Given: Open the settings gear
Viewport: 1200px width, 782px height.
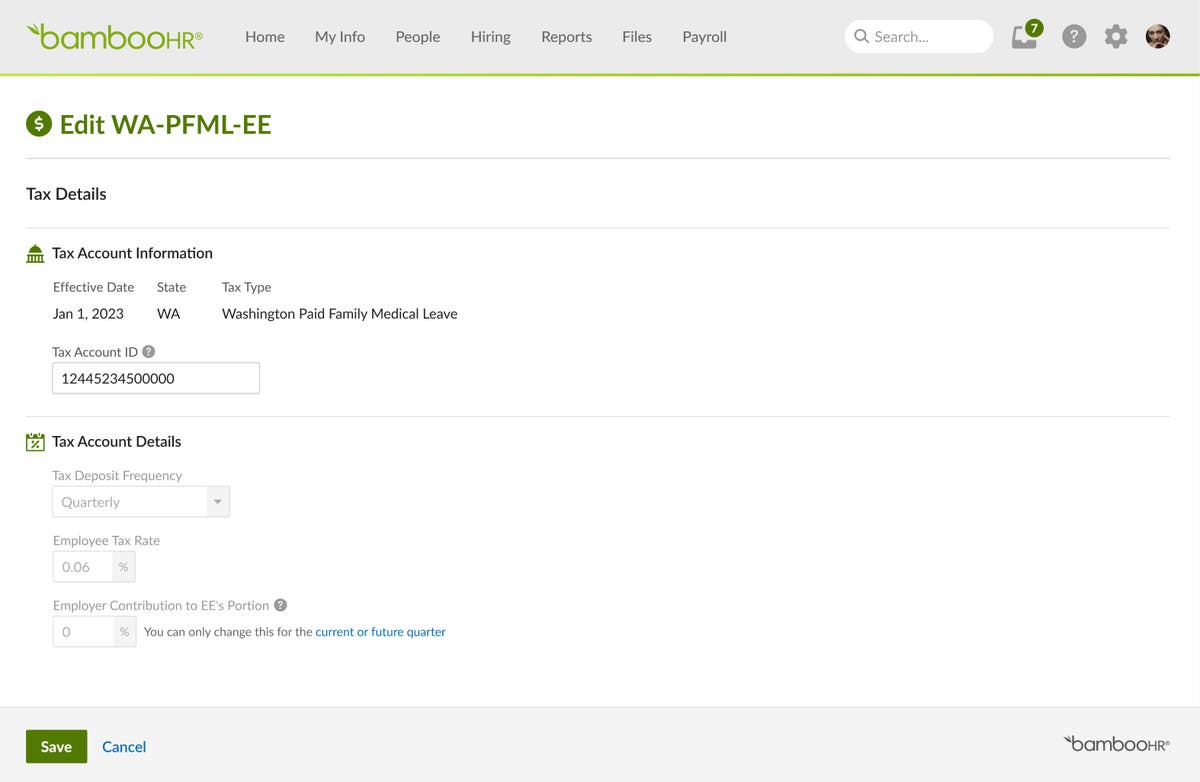Looking at the screenshot, I should tap(1115, 36).
